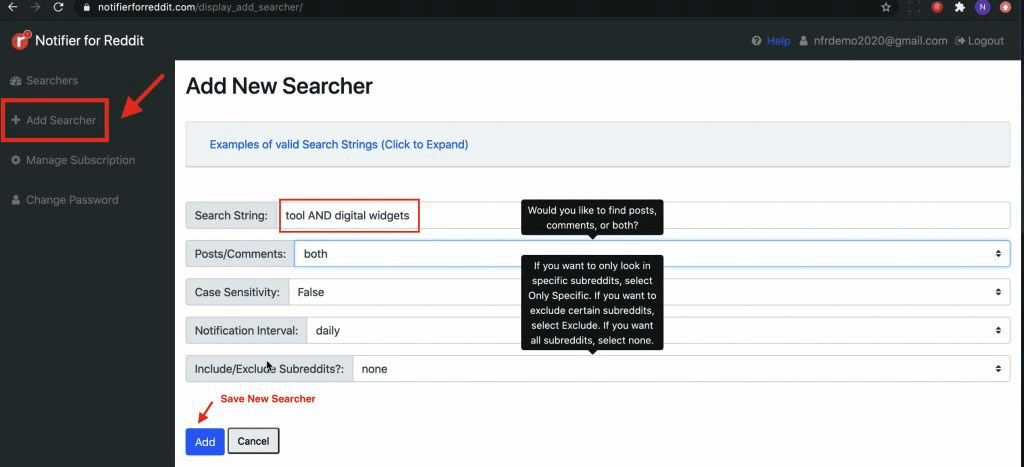
Task: Click the Logout link
Action: click(986, 40)
